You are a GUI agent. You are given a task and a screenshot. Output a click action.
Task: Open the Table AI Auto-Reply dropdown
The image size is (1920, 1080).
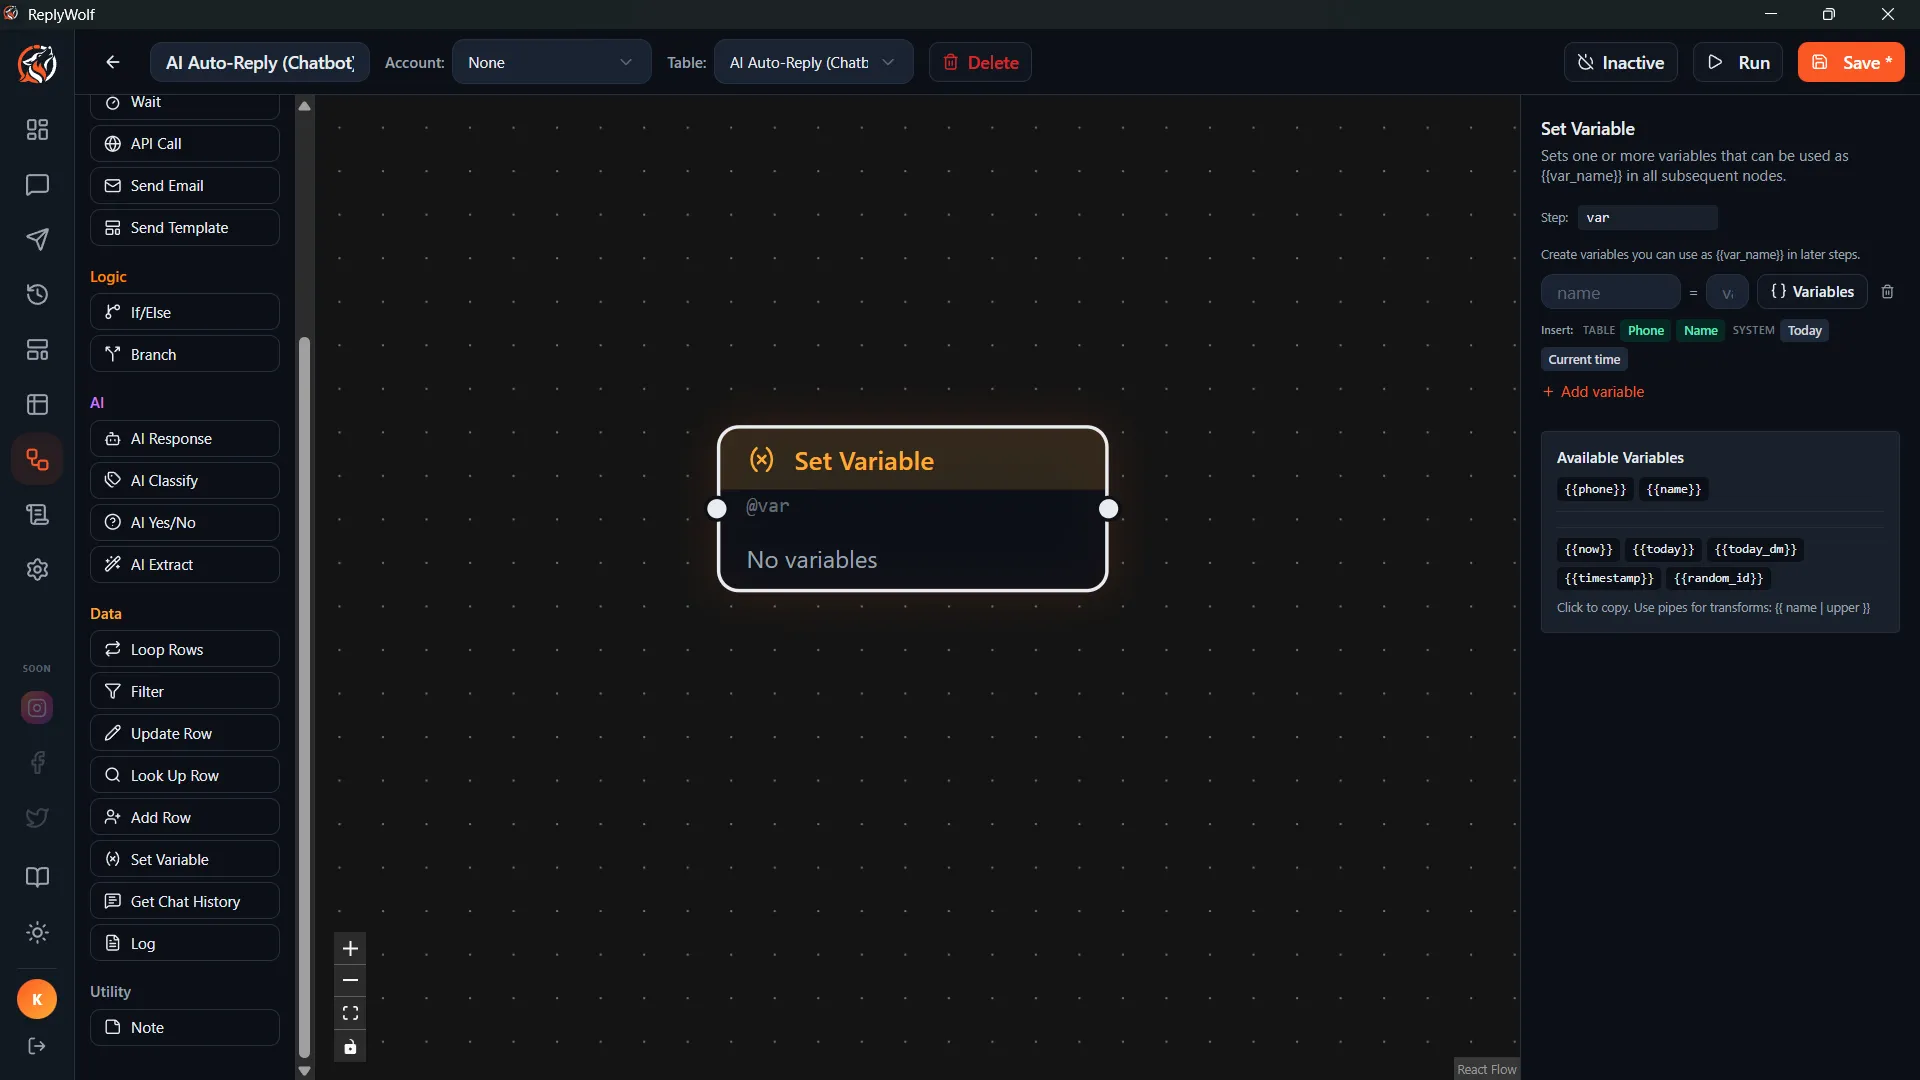pos(813,62)
